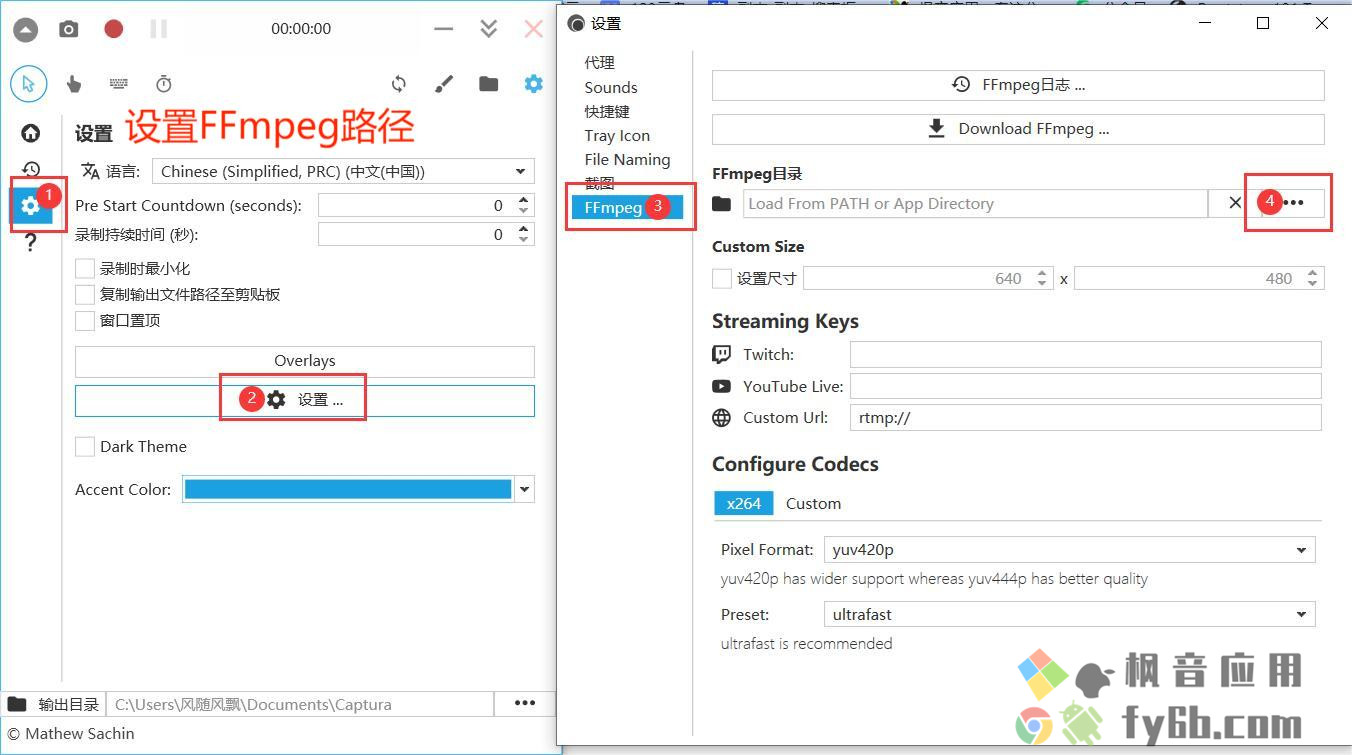Toggle the keystrokes keyboard icon
Screen dimensions: 1352x755
click(118, 84)
